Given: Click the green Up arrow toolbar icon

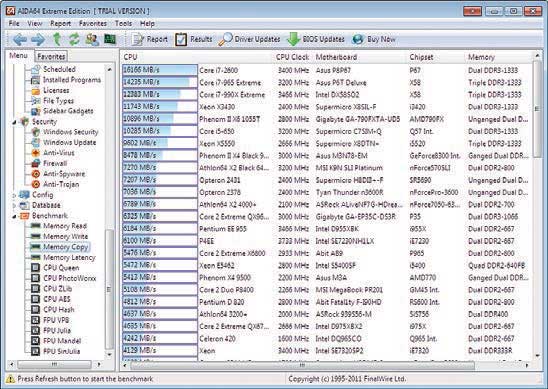Looking at the screenshot, I should pos(57,39).
